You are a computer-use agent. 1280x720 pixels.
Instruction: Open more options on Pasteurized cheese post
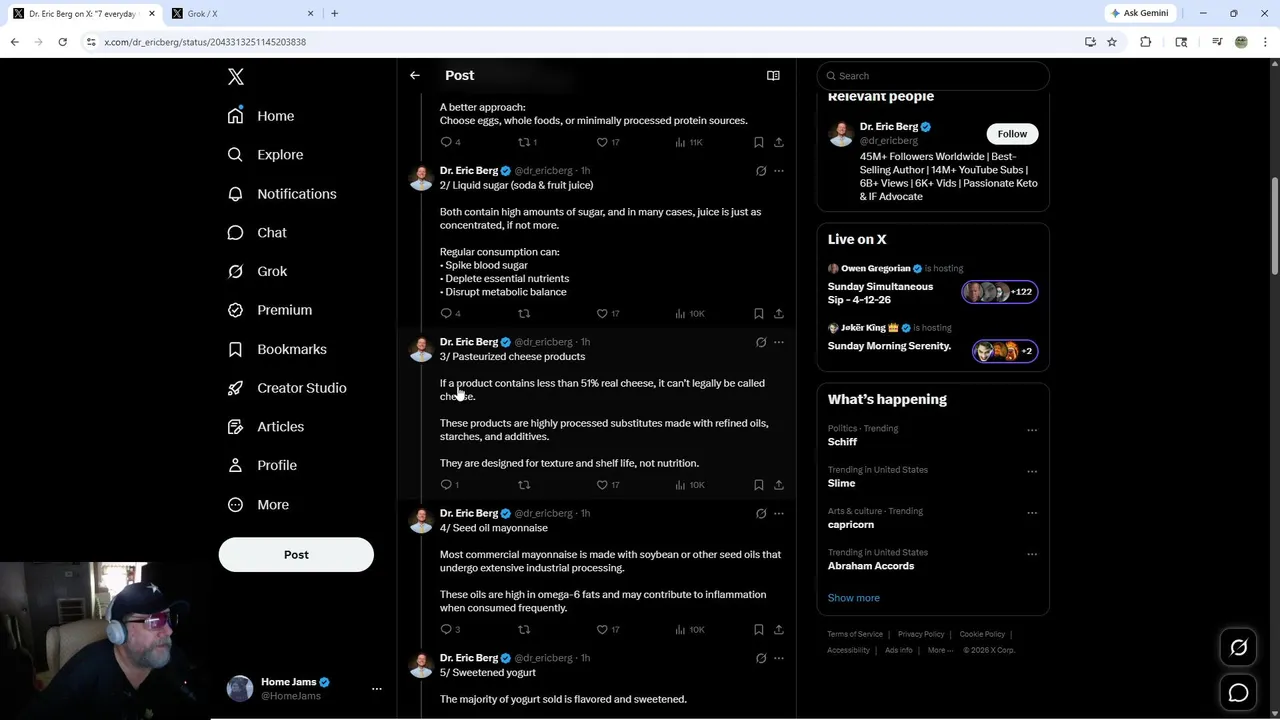[779, 342]
